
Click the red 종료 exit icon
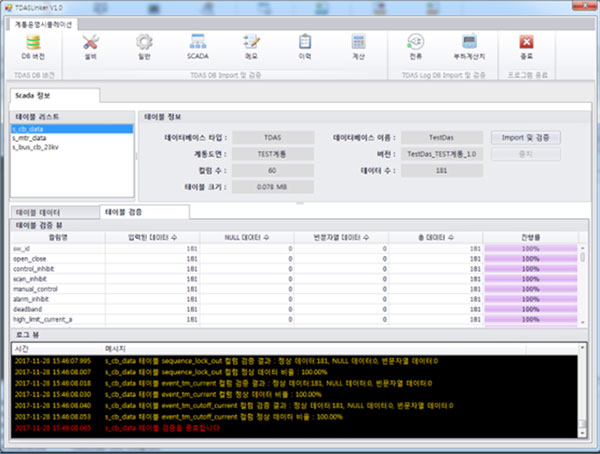click(526, 45)
